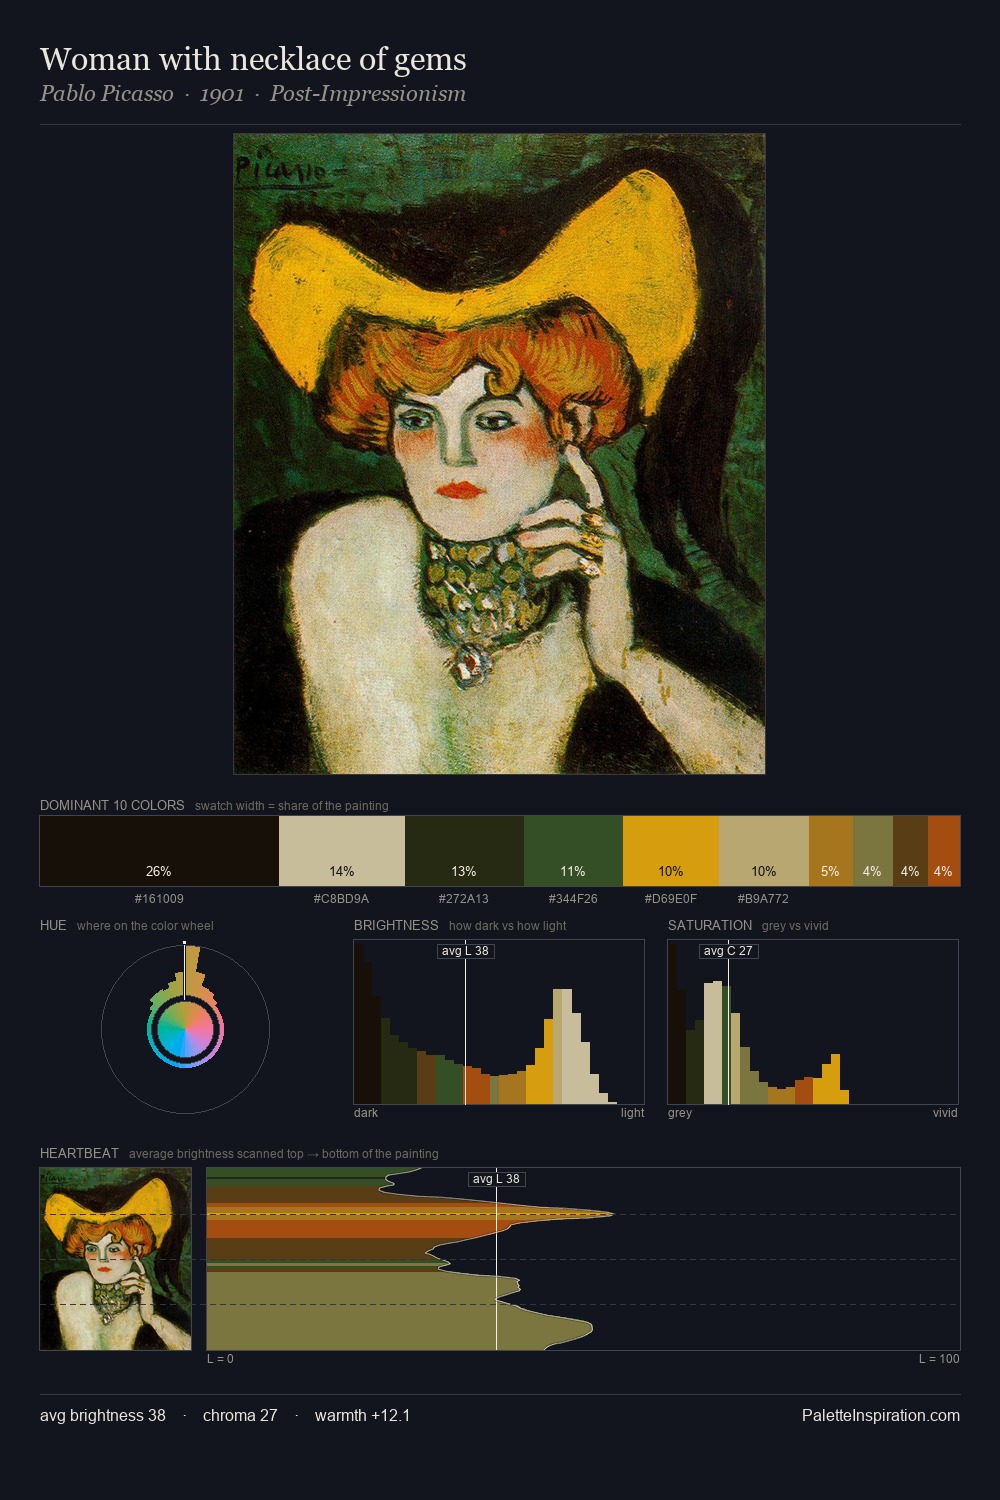Click the 'L = 100' axis label
1000x1500 pixels.
click(939, 1359)
